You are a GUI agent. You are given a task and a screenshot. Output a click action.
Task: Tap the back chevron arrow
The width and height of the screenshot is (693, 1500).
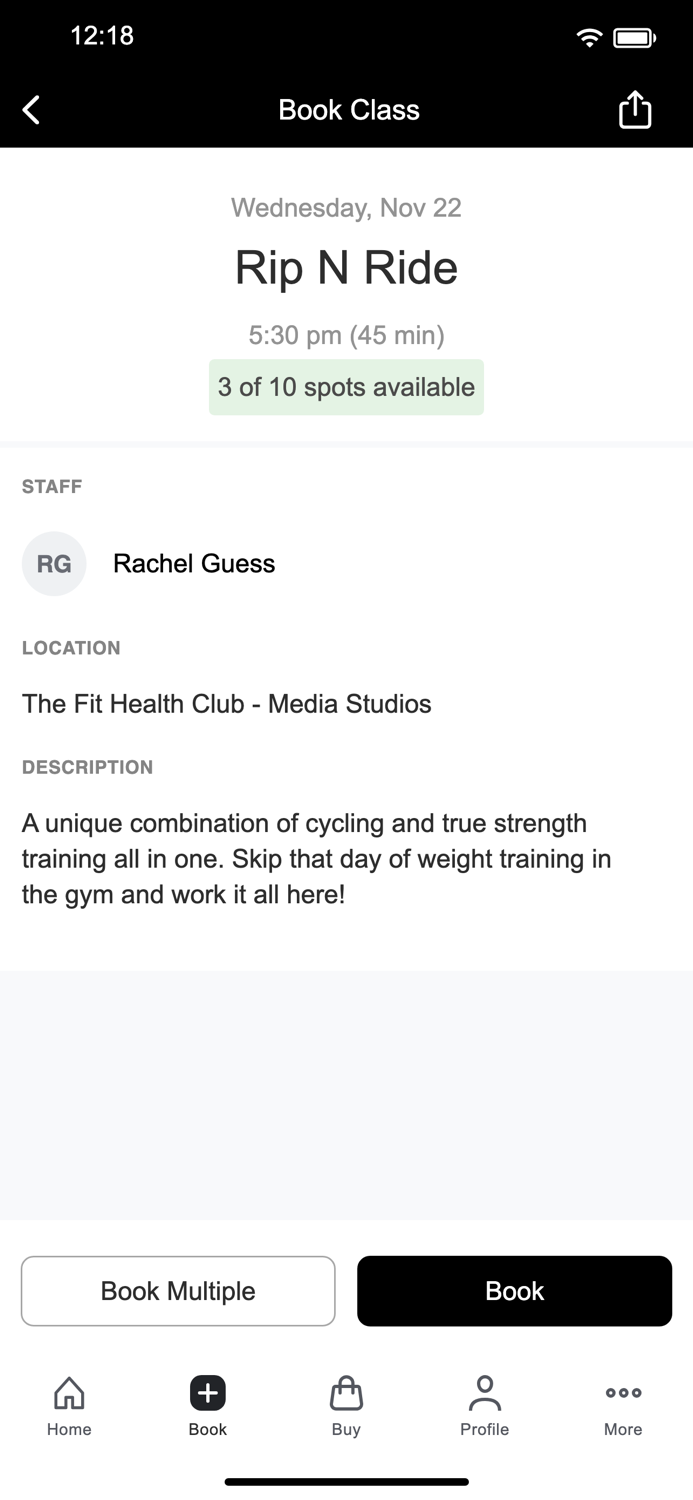point(30,109)
